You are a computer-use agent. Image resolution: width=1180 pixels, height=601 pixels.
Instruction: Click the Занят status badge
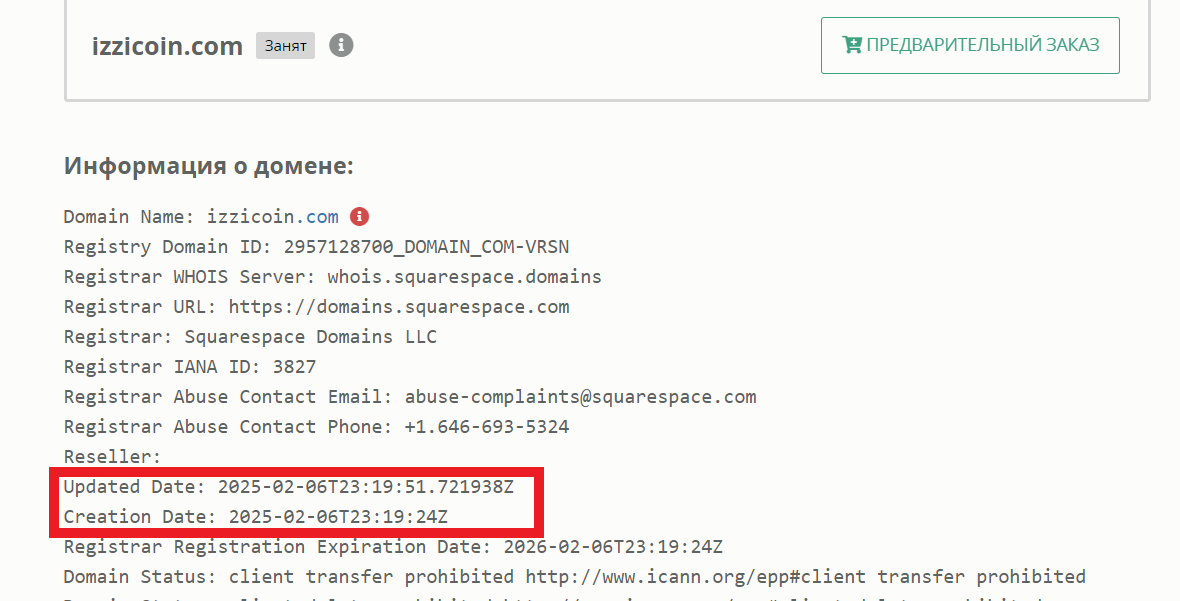pos(285,46)
